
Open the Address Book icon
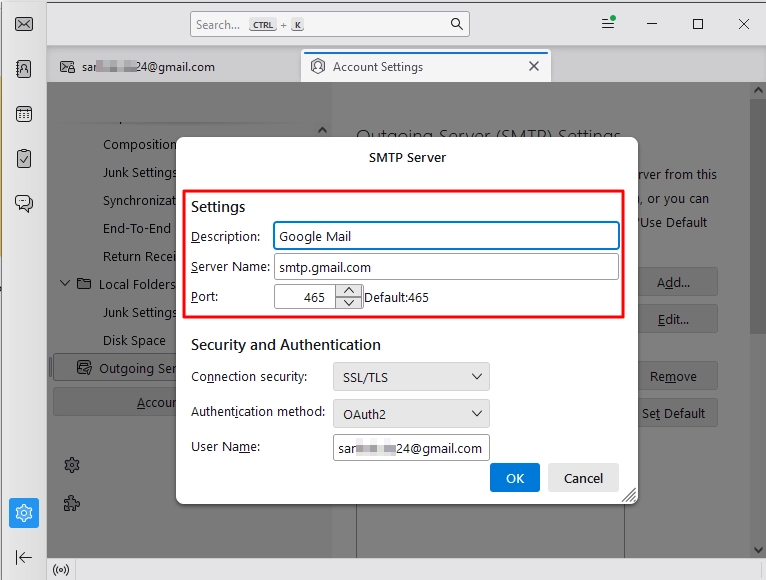coord(24,69)
